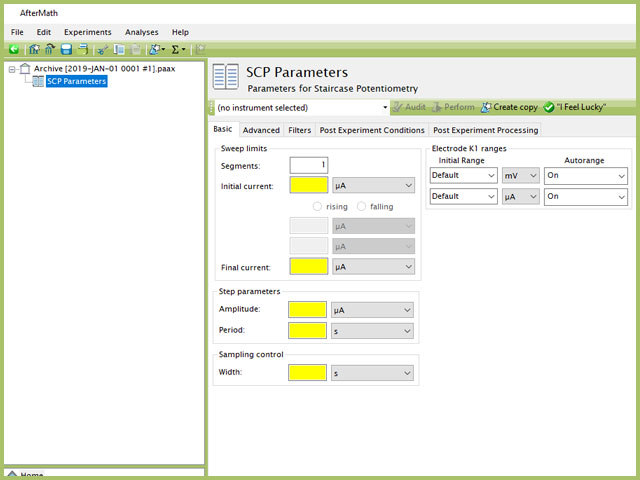Open Post Experiment Conditions tab

point(372,130)
